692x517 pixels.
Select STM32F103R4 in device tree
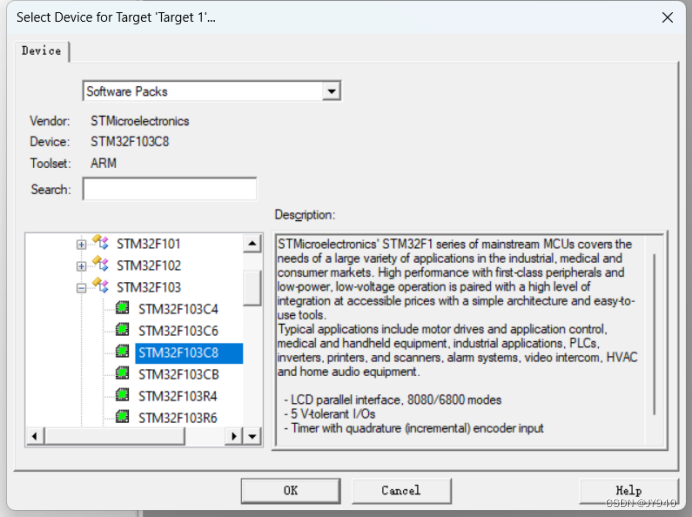pyautogui.click(x=177, y=396)
